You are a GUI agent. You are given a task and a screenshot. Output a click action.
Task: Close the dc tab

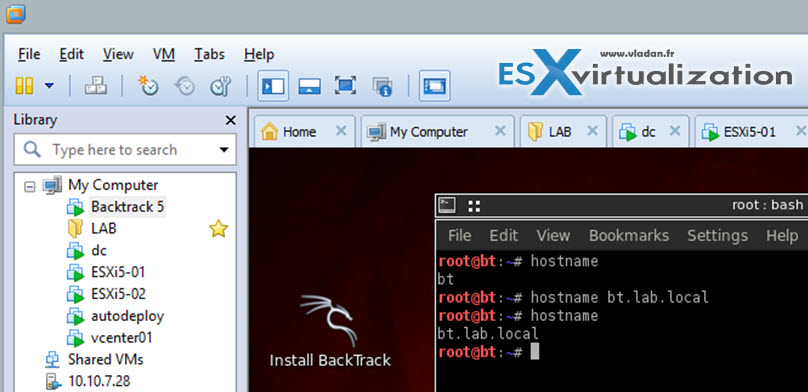pyautogui.click(x=675, y=131)
